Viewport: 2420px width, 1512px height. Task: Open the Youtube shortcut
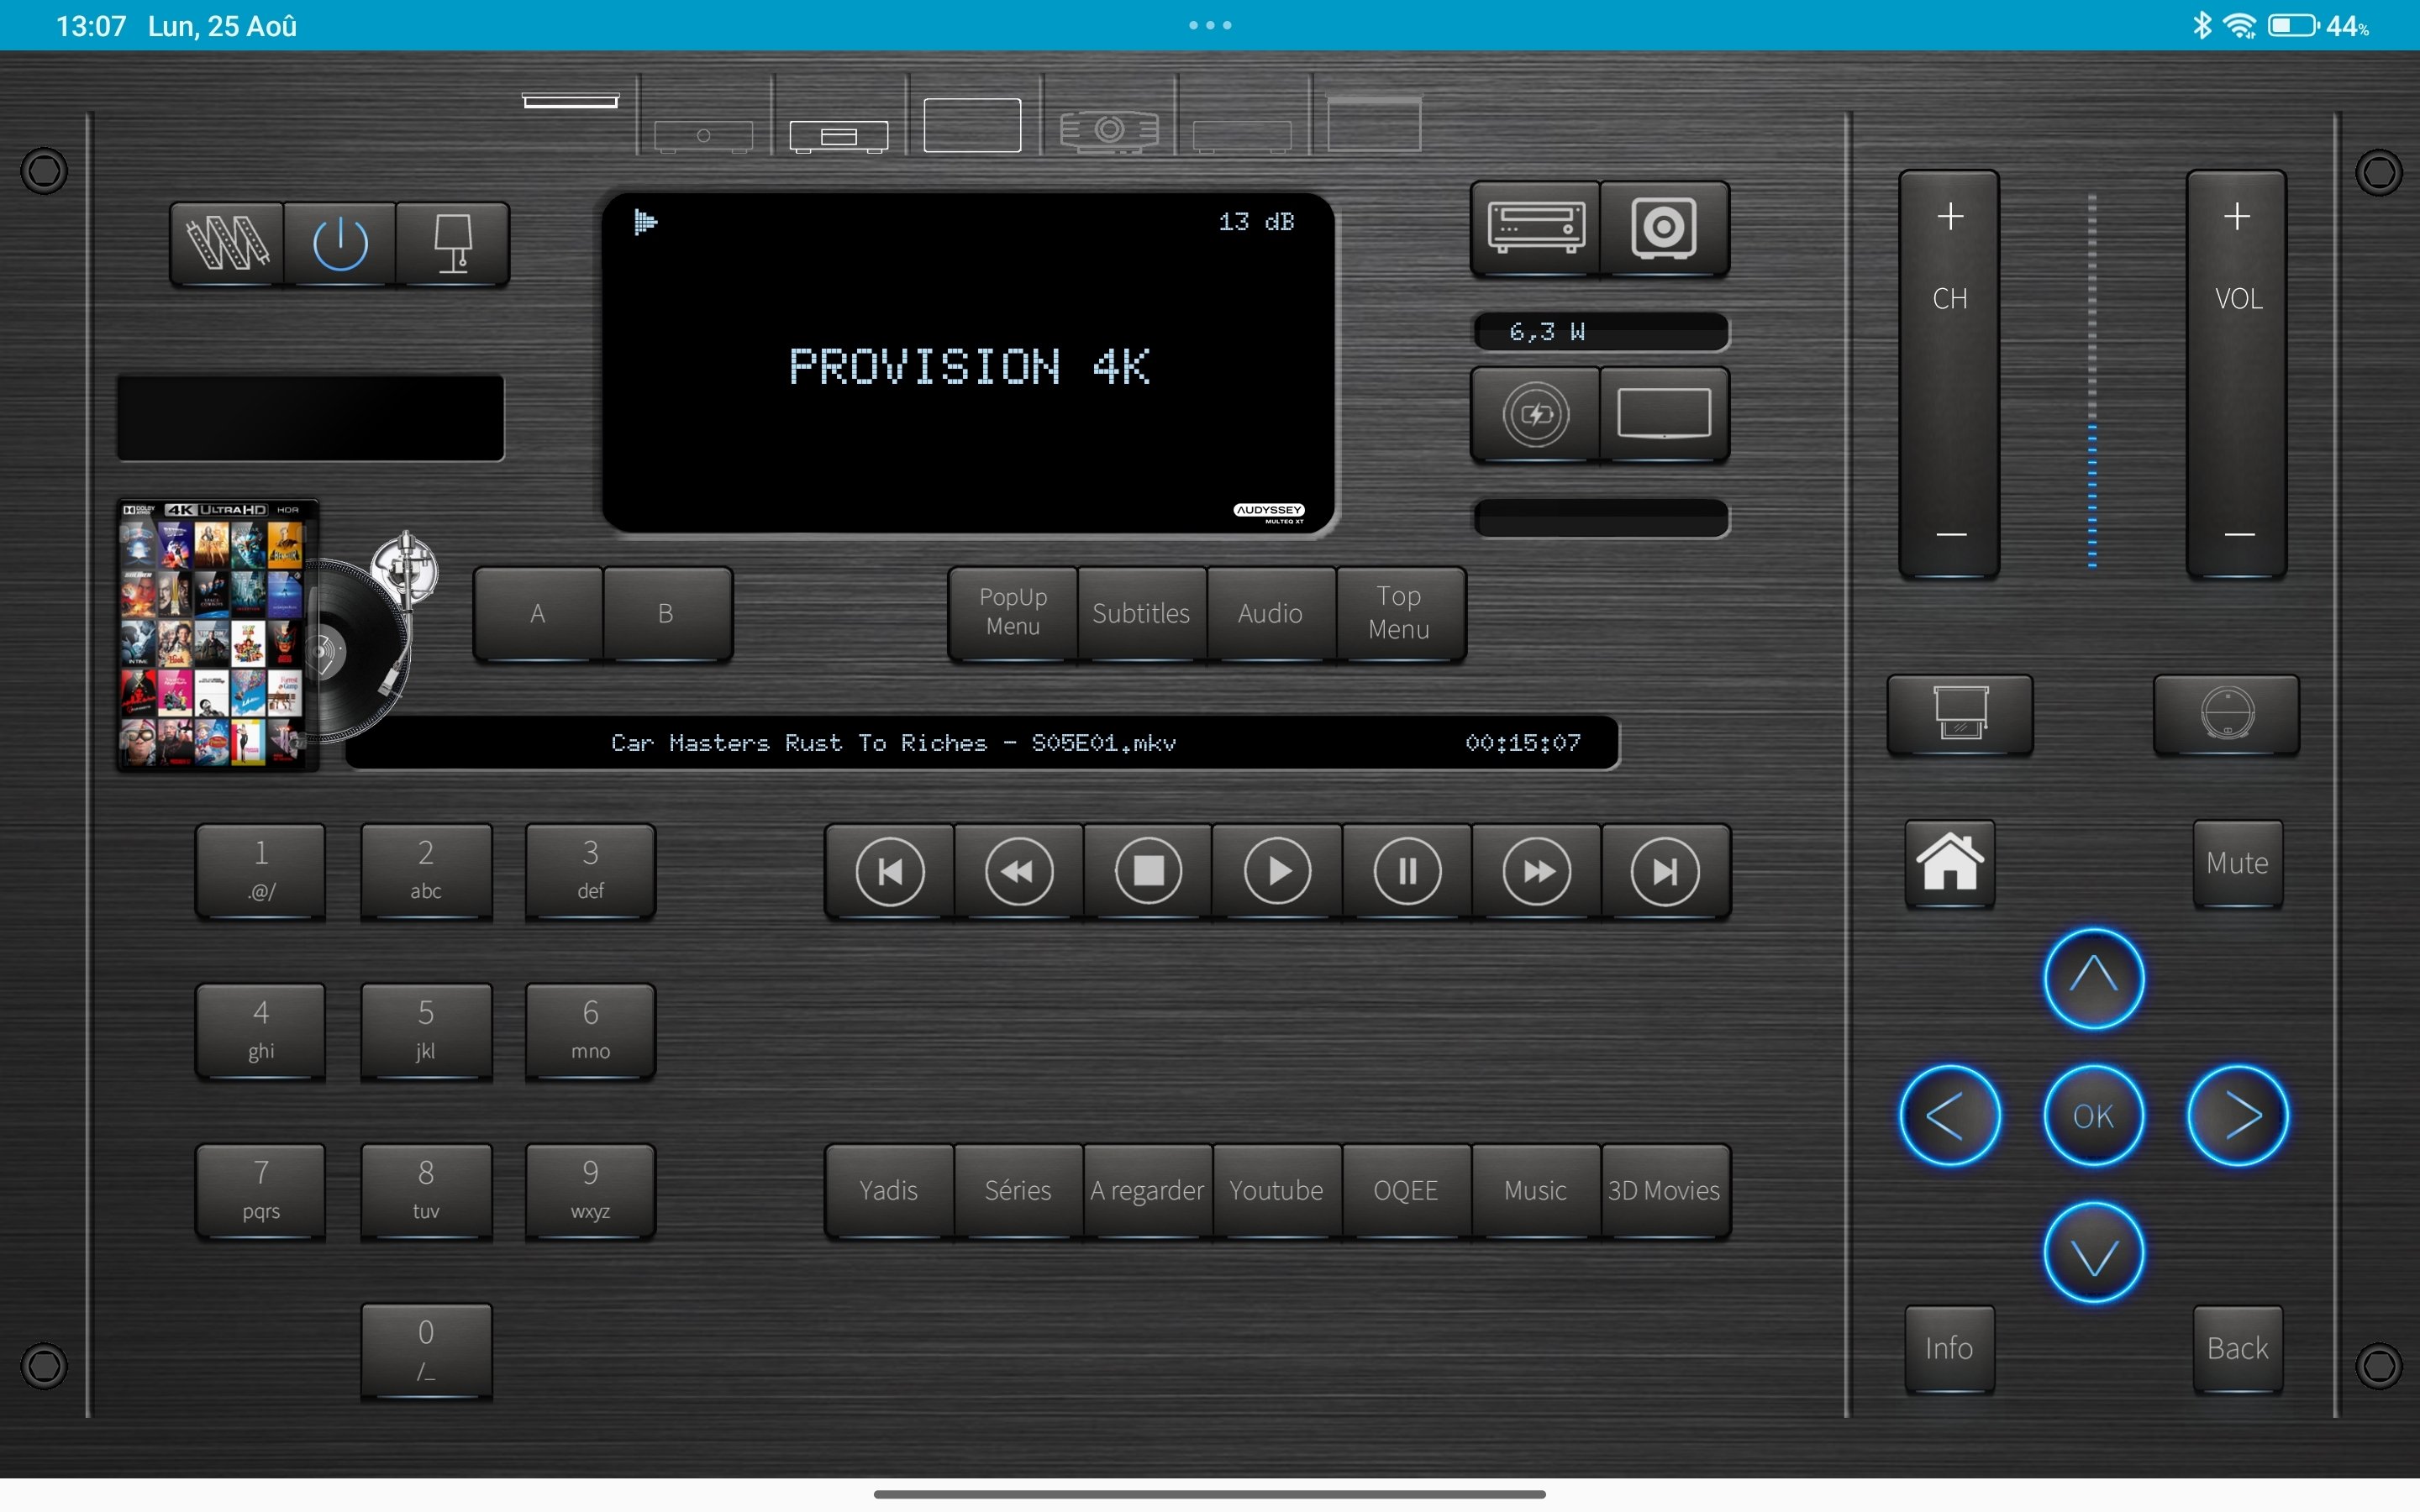coord(1276,1190)
